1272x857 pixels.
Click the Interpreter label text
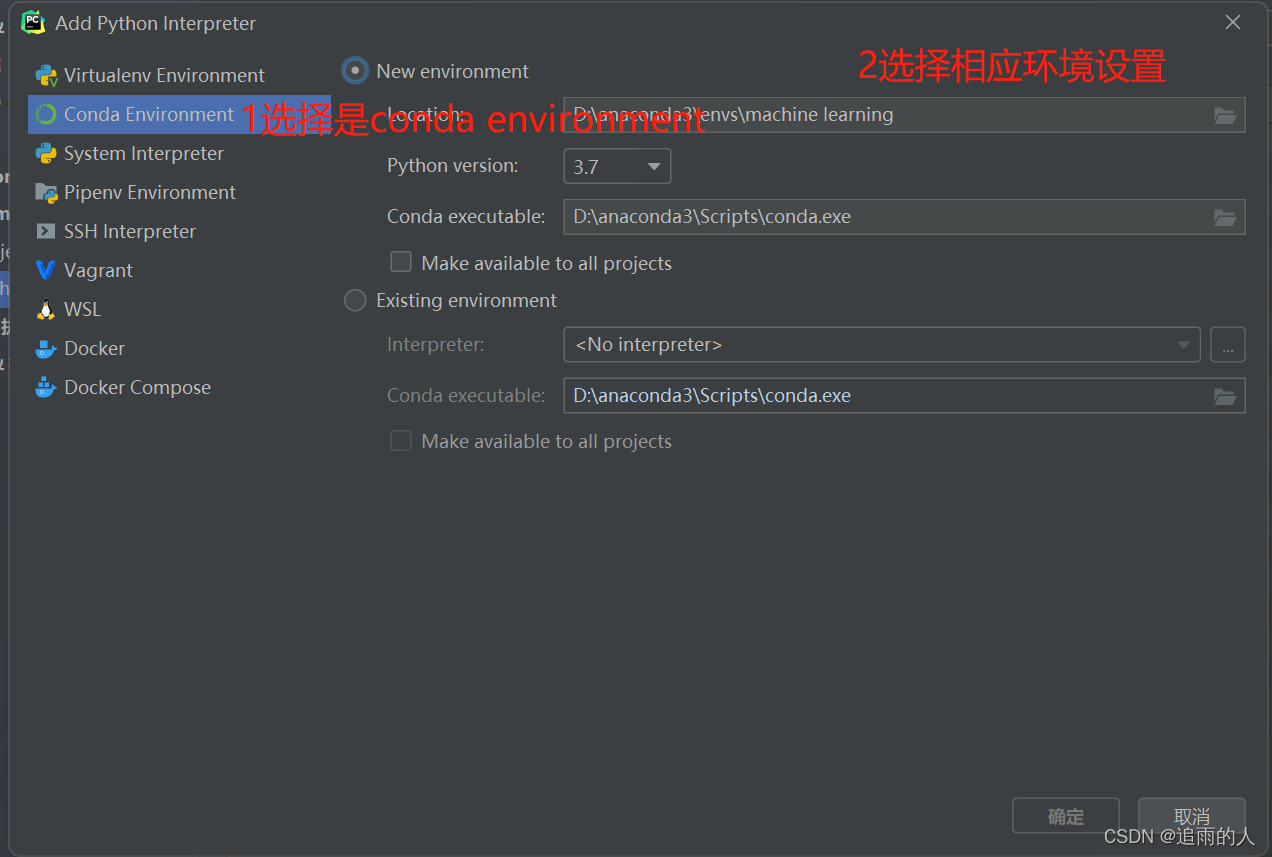[x=435, y=345]
